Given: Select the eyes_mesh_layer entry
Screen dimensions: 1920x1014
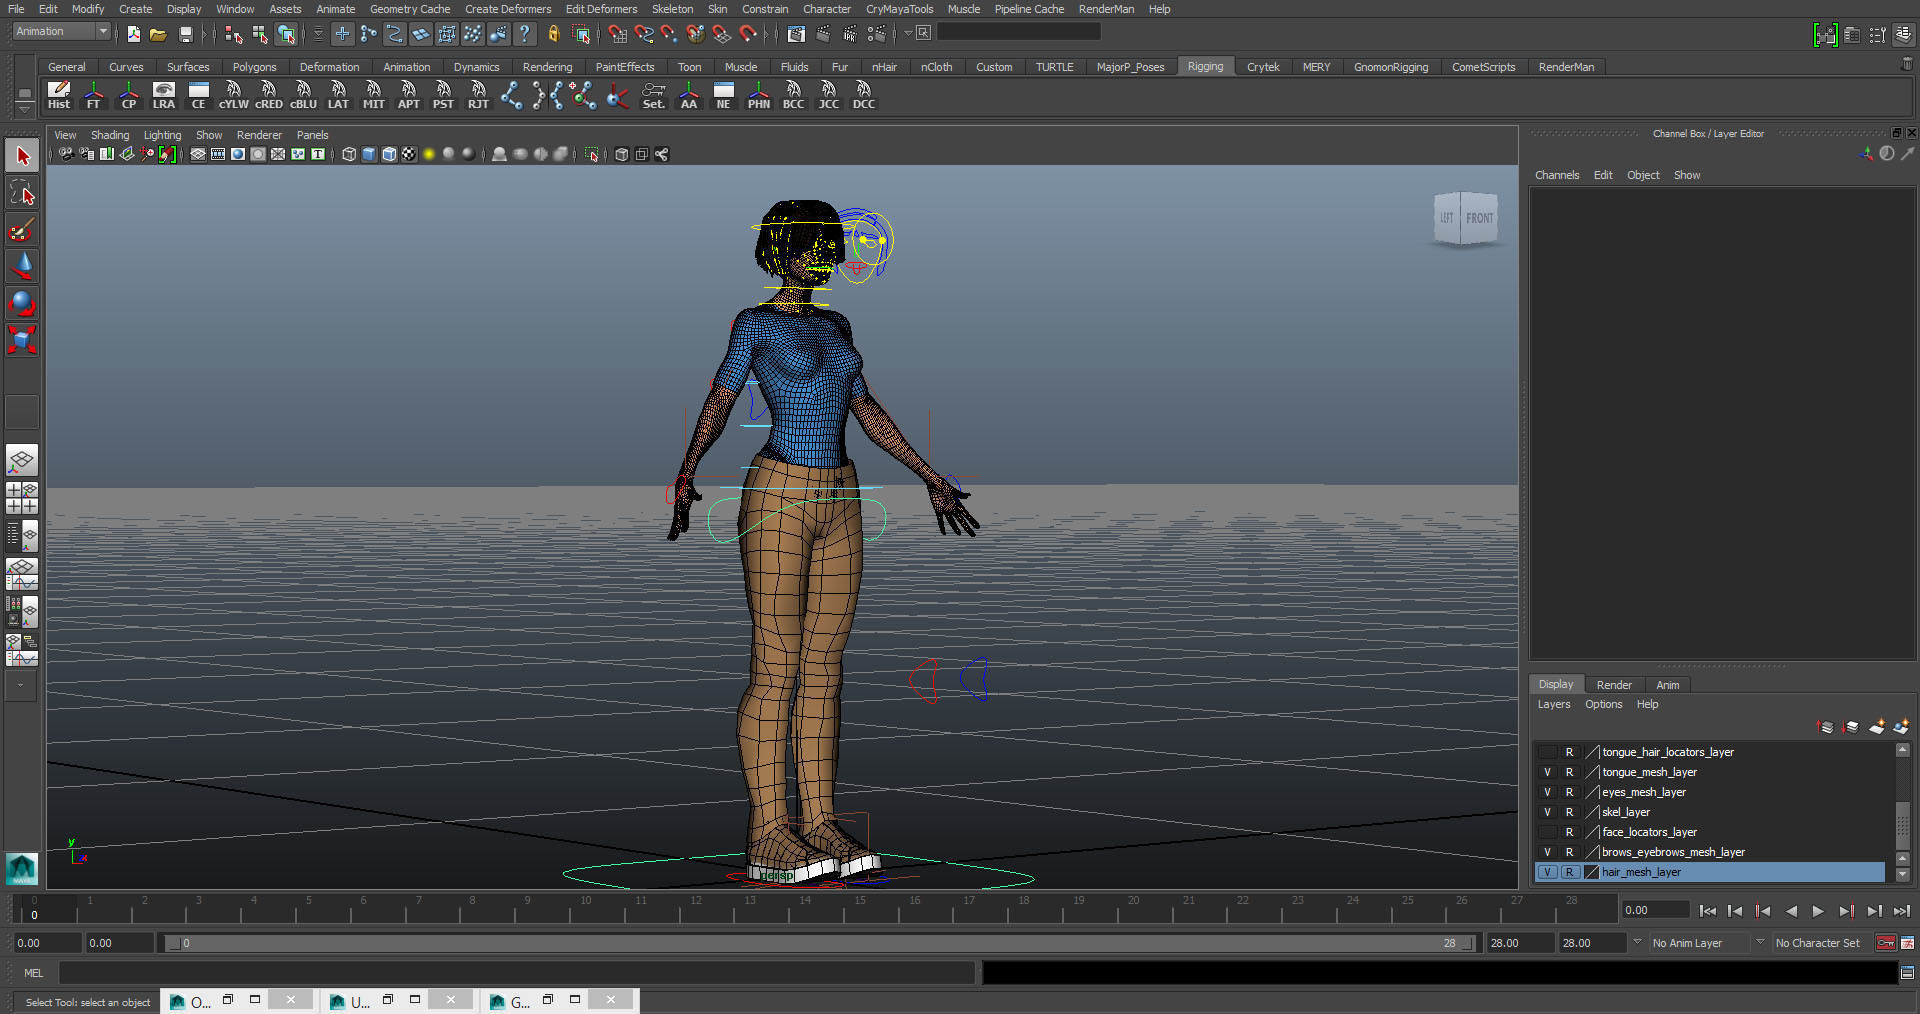Looking at the screenshot, I should click(1643, 792).
